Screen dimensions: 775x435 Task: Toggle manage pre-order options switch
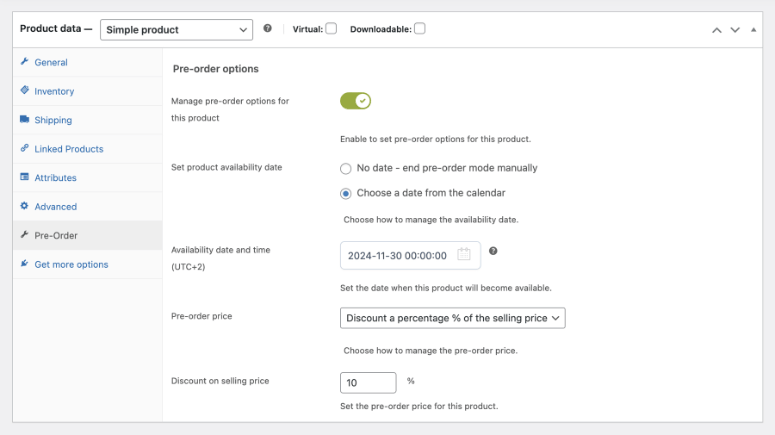click(355, 101)
